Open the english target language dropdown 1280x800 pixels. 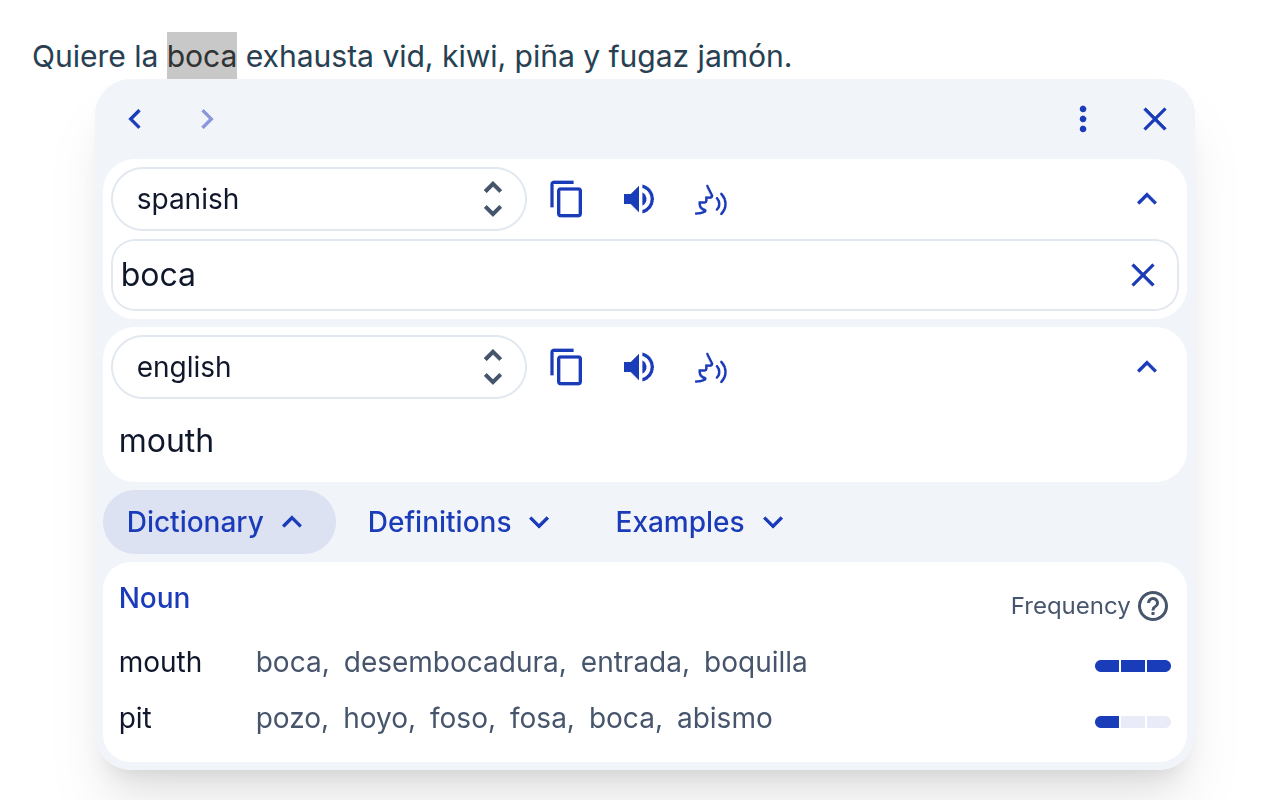pos(318,367)
